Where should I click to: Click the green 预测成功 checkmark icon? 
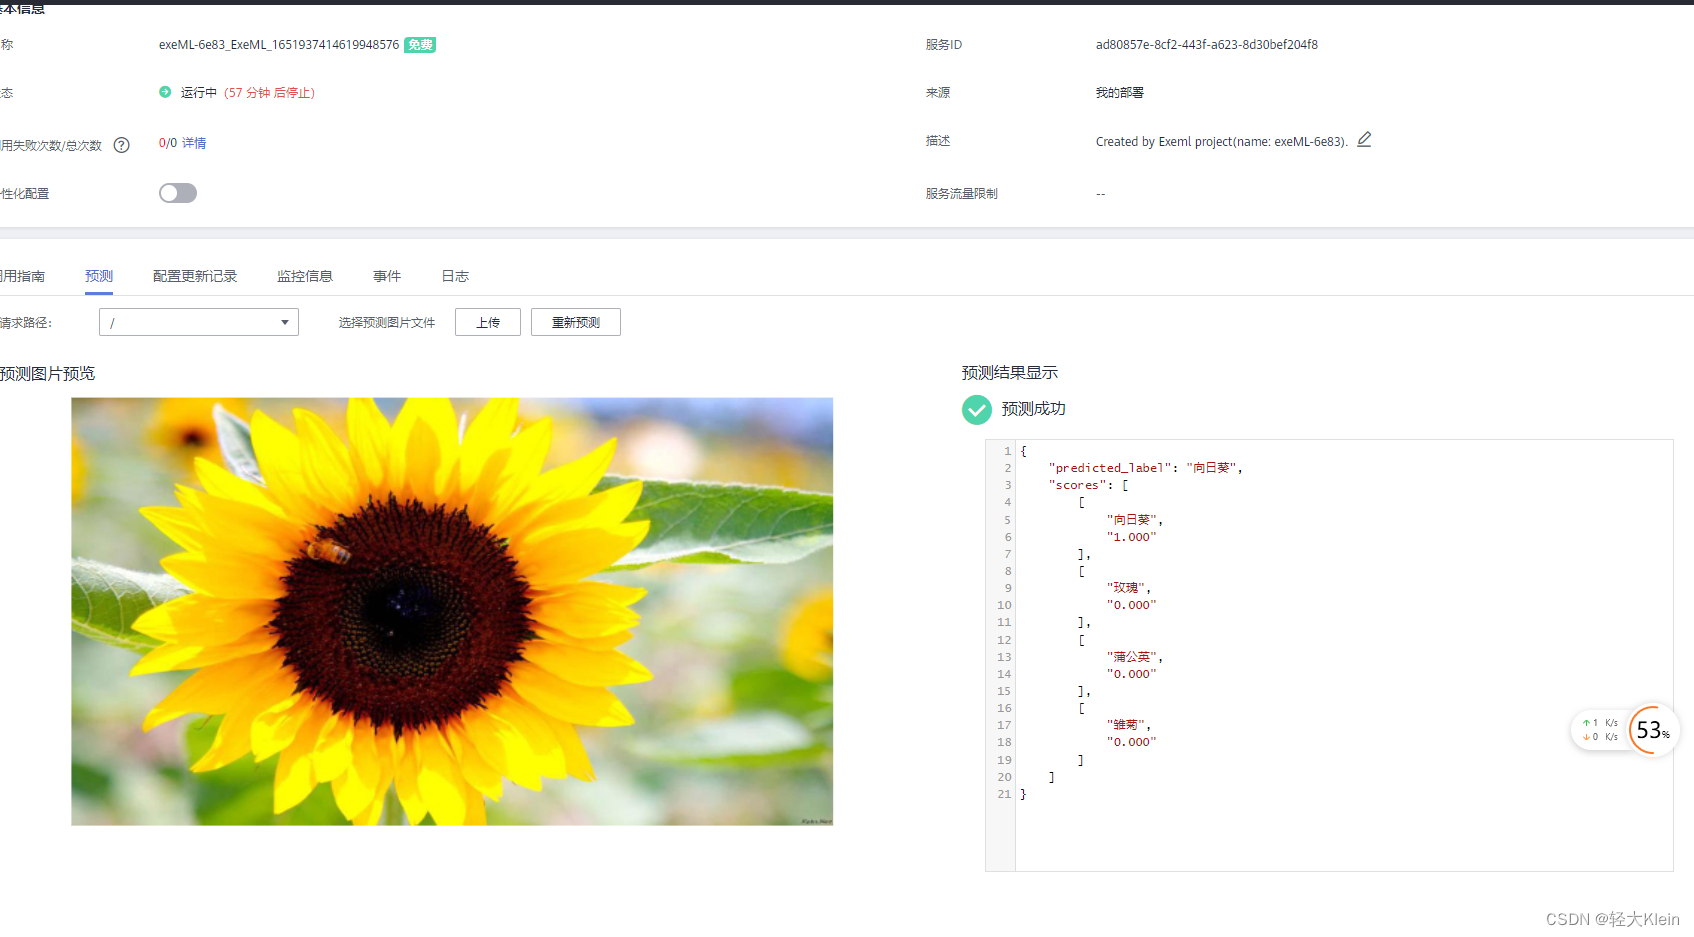pyautogui.click(x=976, y=410)
